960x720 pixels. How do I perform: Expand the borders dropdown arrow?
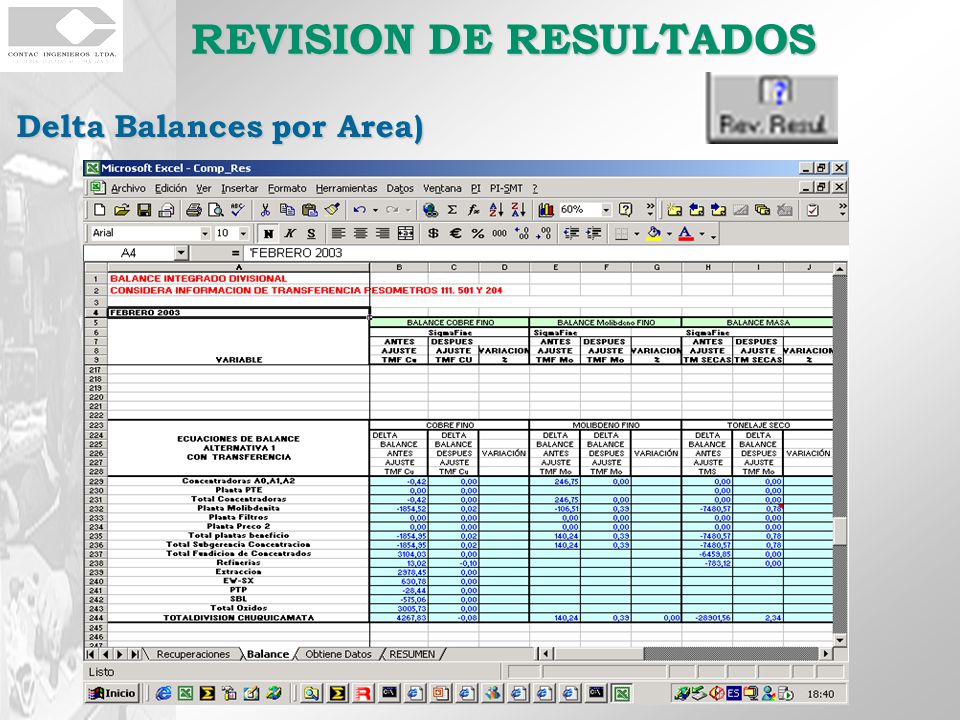[x=637, y=233]
